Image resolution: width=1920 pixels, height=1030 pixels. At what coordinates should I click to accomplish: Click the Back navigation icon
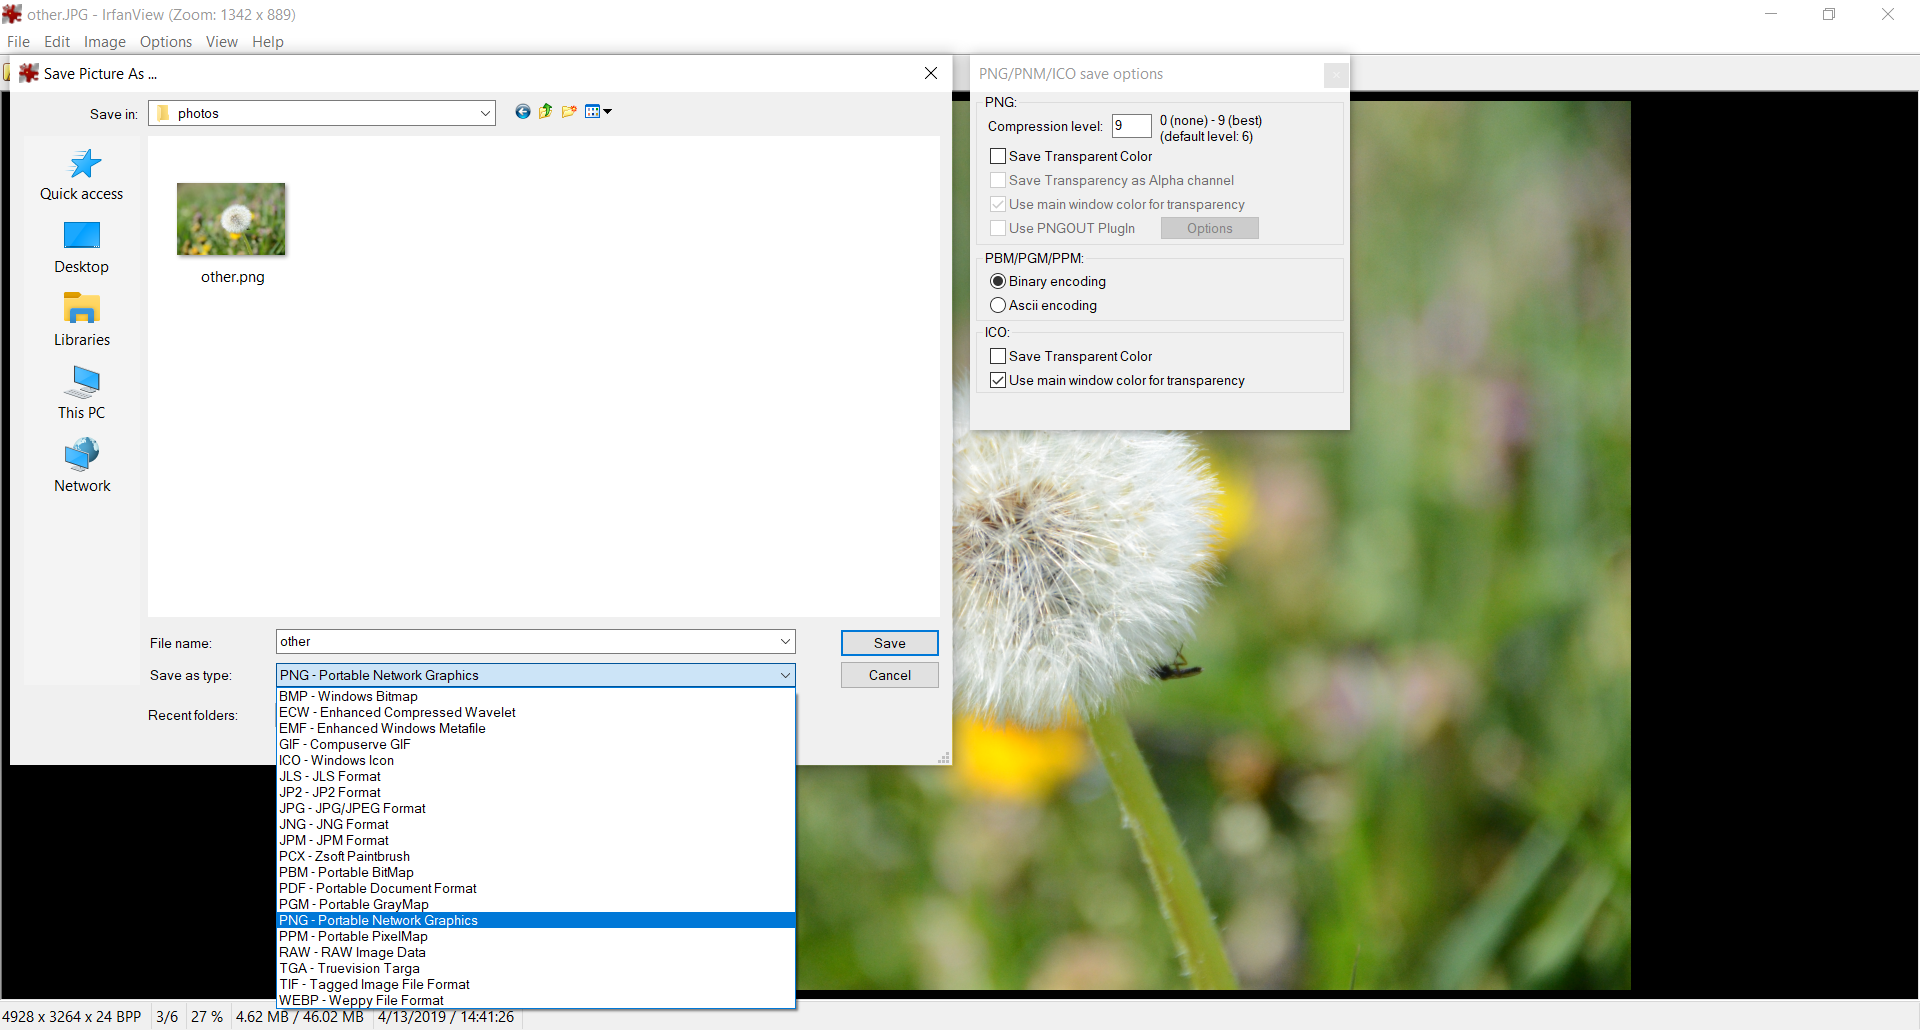522,112
